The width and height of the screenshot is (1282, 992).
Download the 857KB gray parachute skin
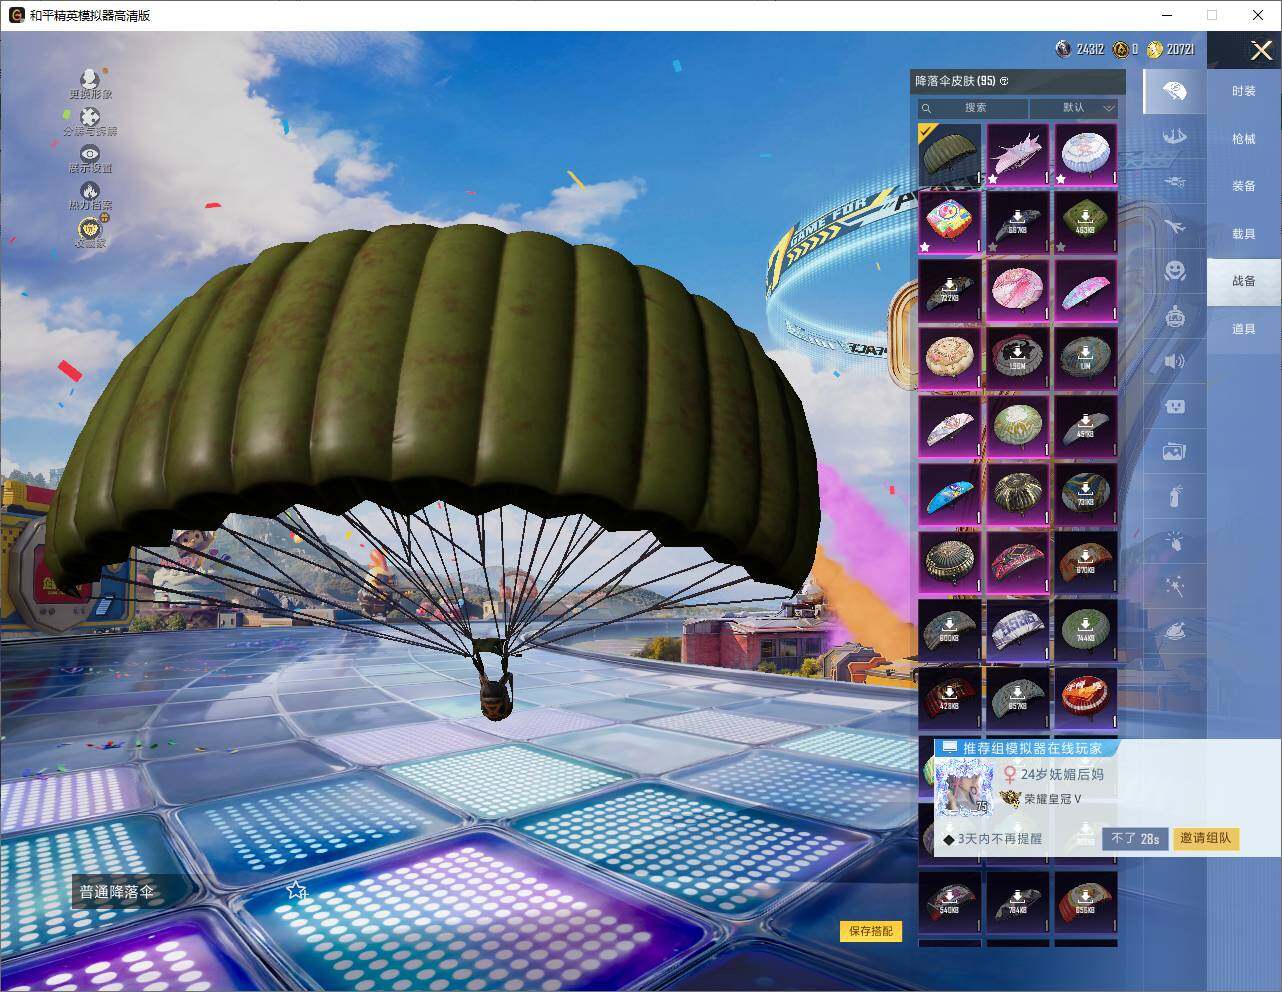point(1018,698)
